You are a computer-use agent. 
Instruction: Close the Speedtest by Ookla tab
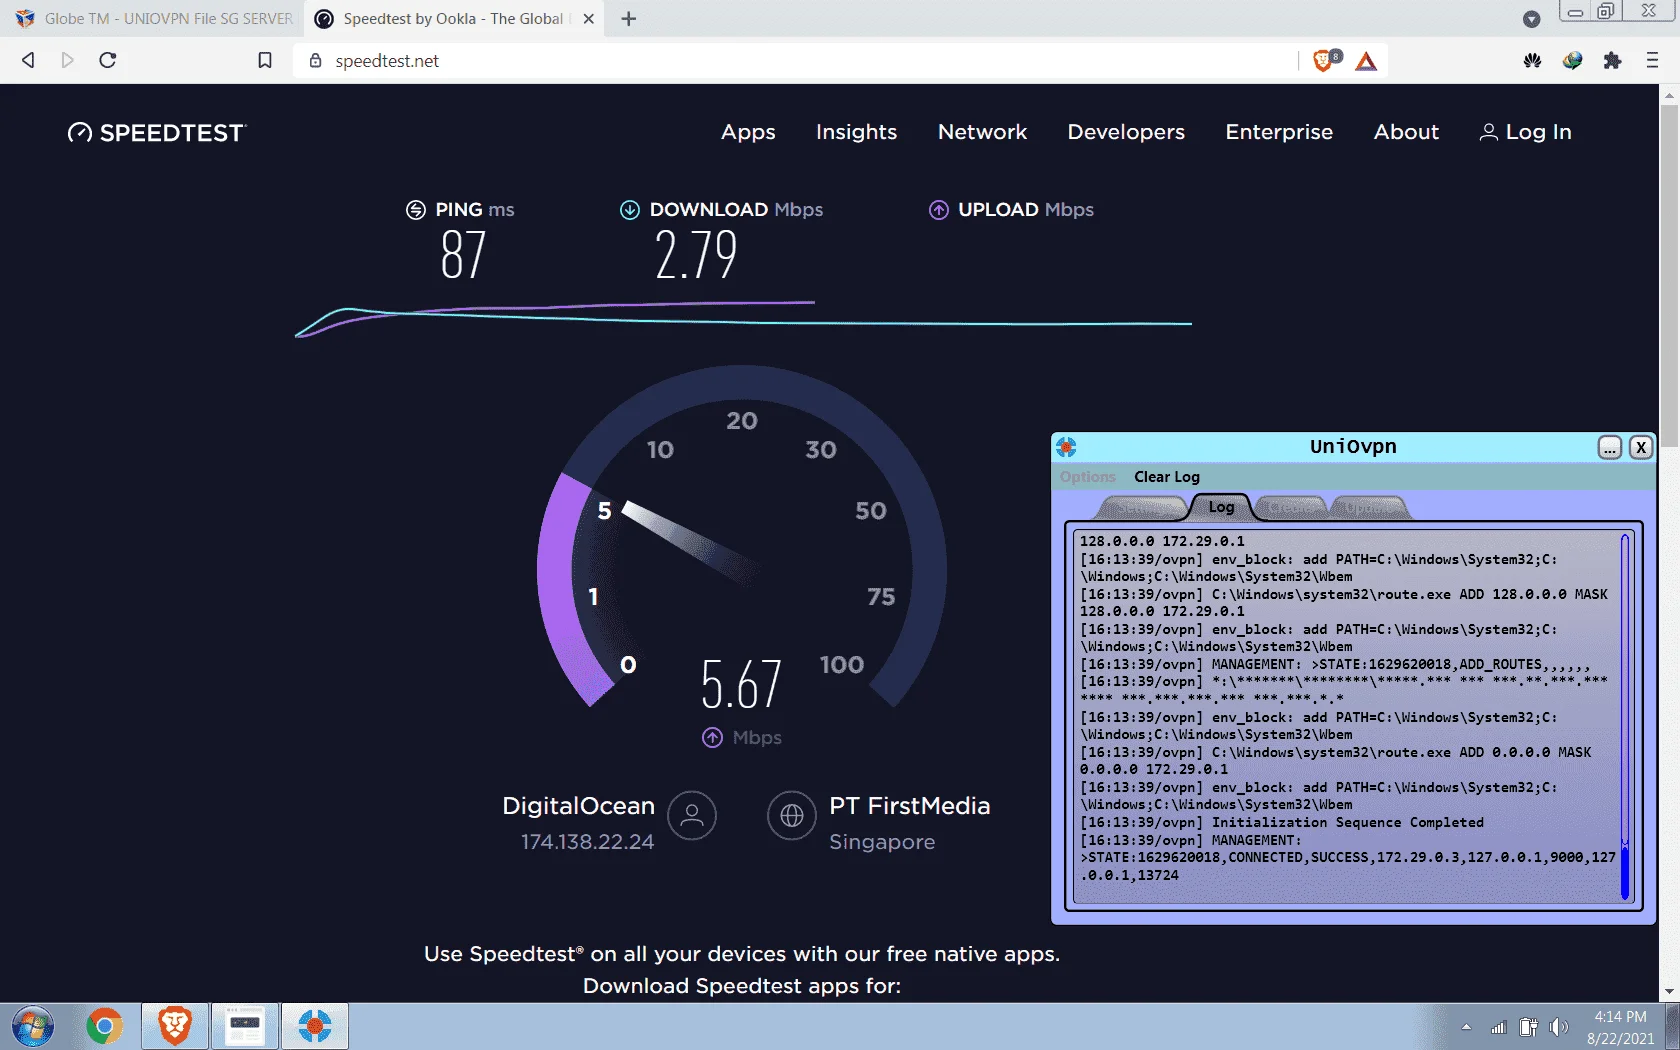pos(588,19)
